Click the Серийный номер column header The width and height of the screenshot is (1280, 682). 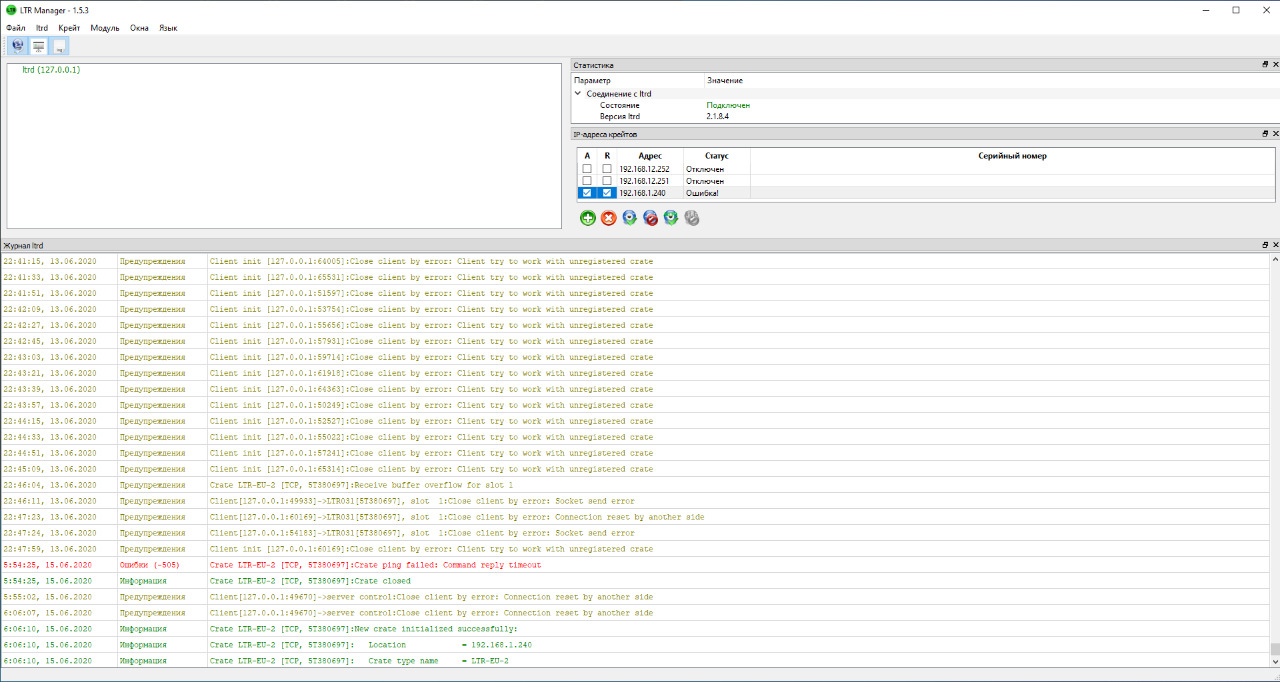click(1013, 156)
